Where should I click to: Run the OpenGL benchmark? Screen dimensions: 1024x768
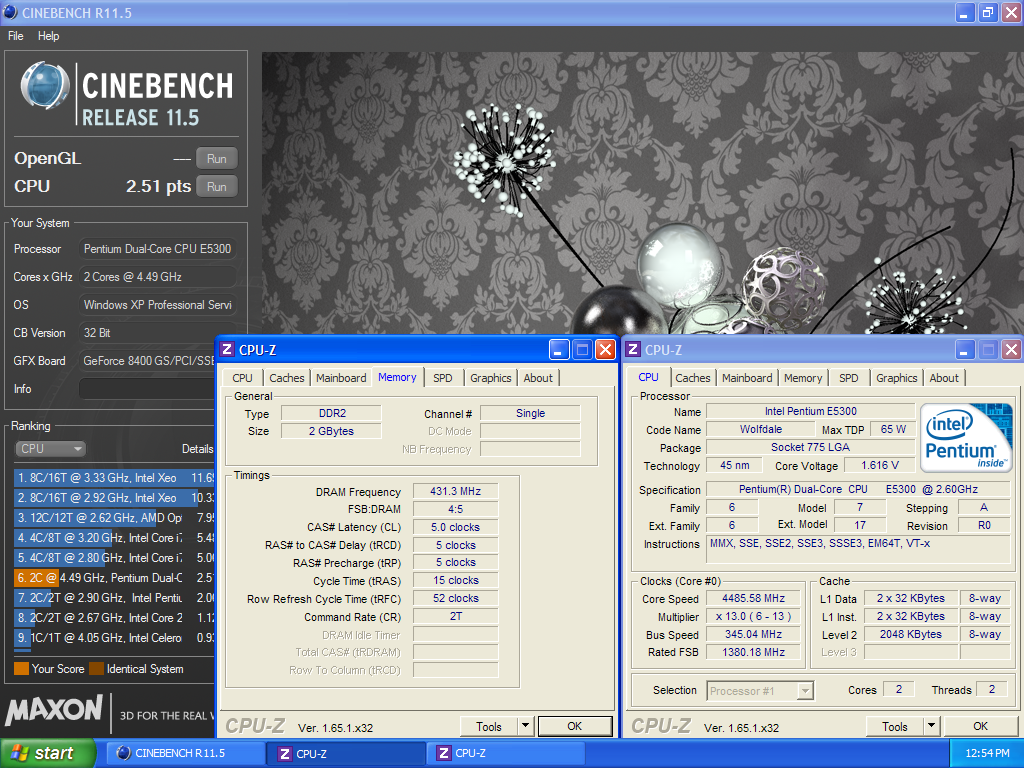tap(217, 159)
